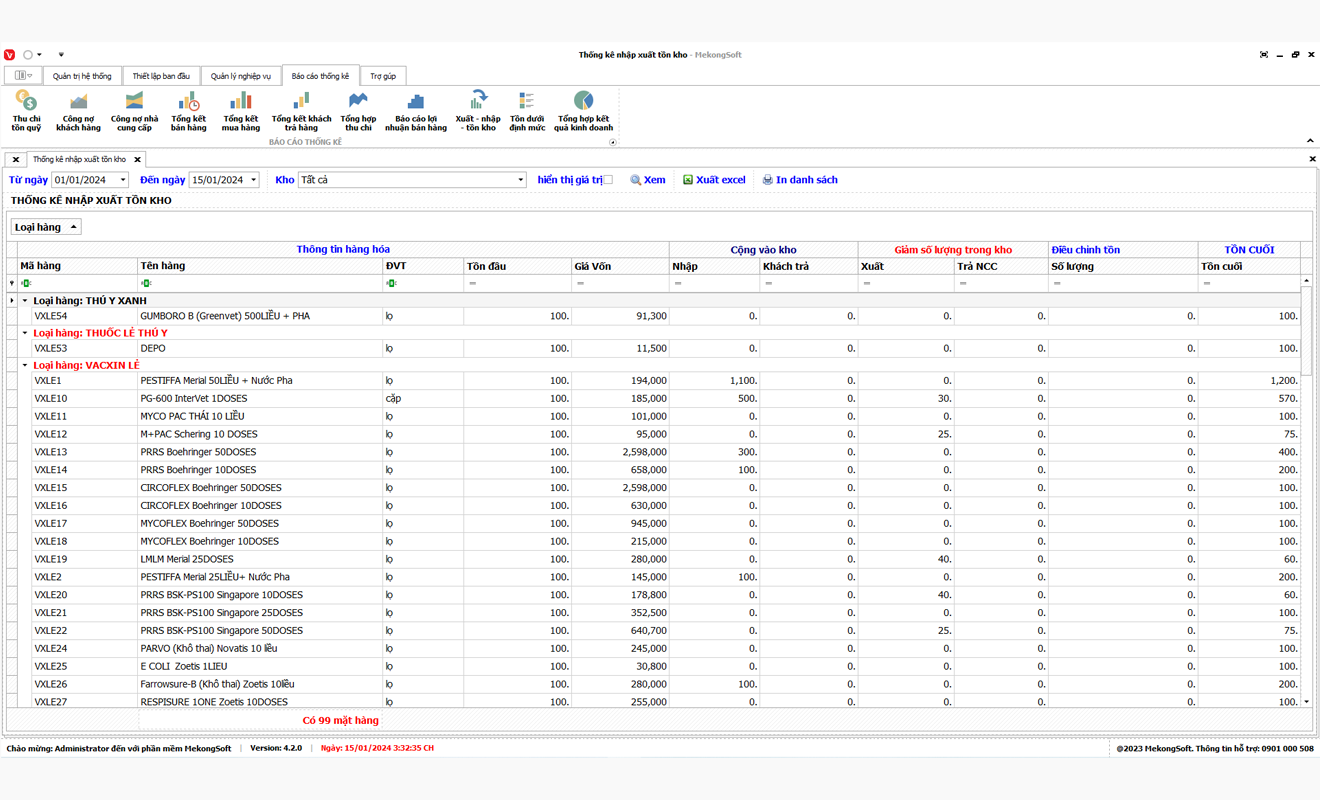Click the filter icon under Giá Vốn

(x=580, y=284)
